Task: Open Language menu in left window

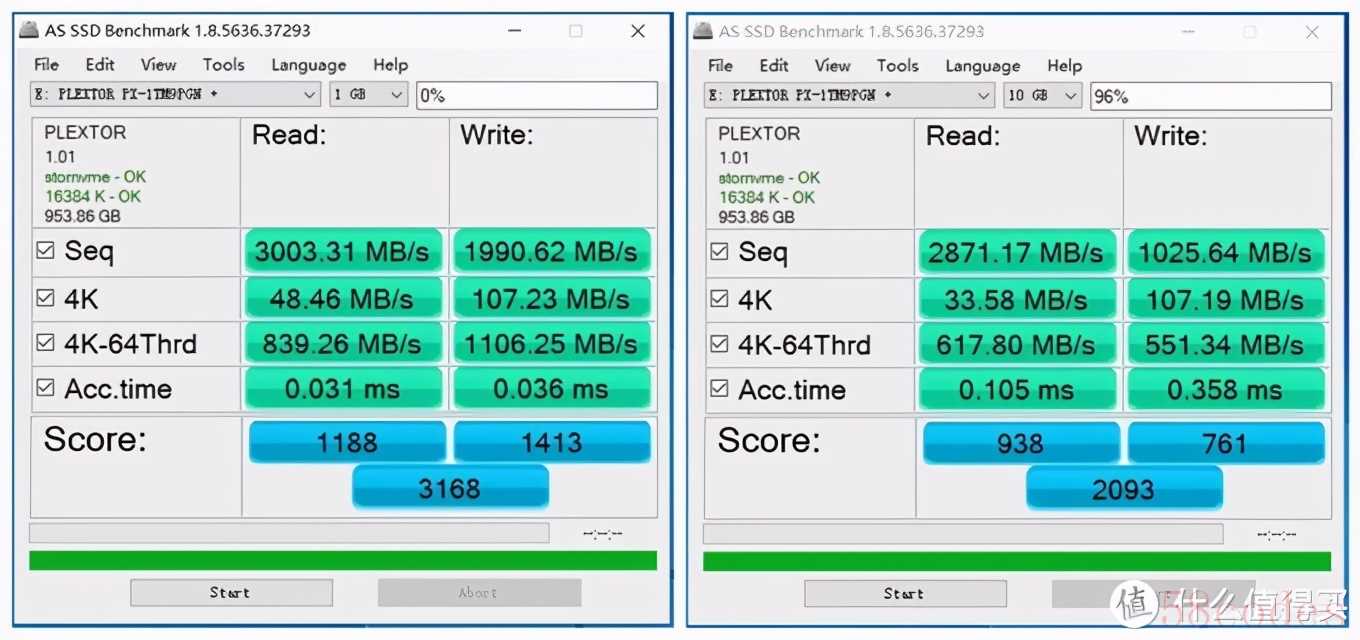Action: tap(308, 65)
